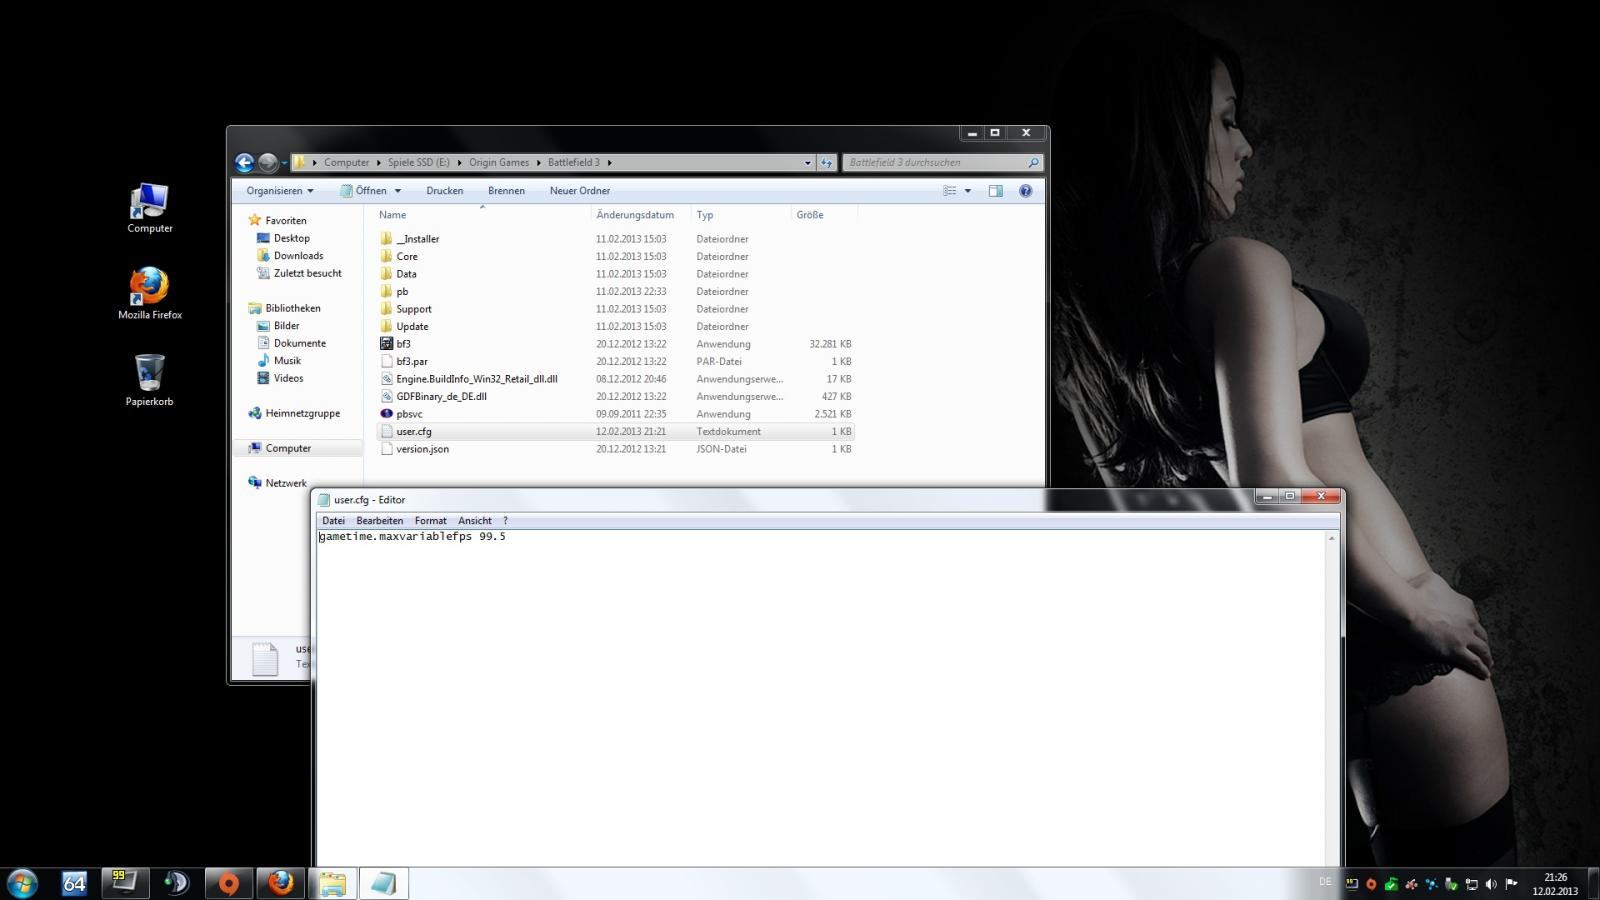1600x900 pixels.
Task: Click the Öffnen toolbar button
Action: pyautogui.click(x=363, y=191)
